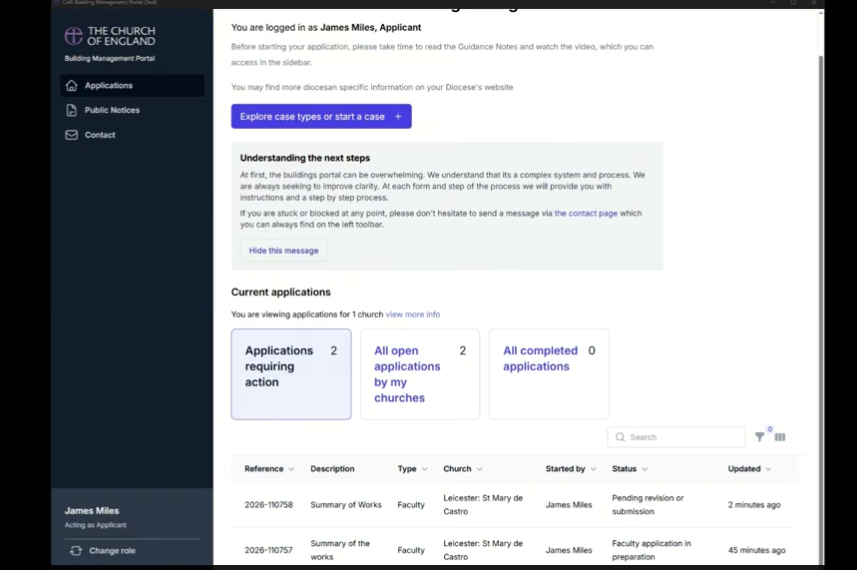
Task: Click the search magnifier icon
Action: pos(620,437)
